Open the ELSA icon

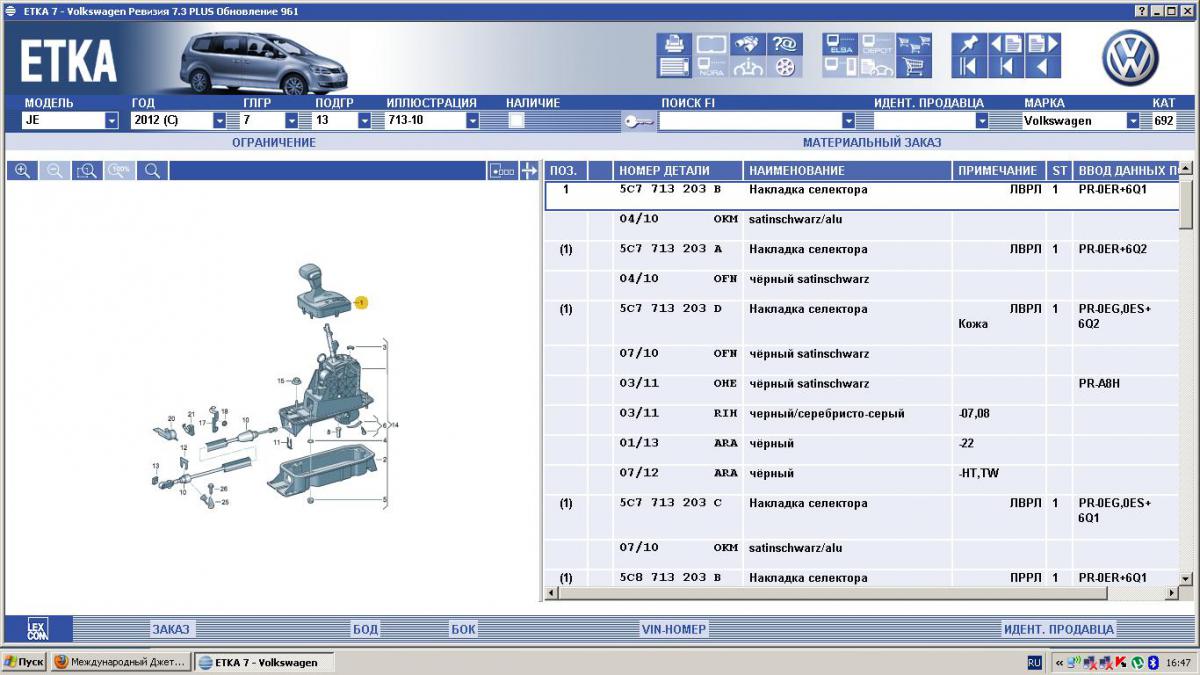840,44
